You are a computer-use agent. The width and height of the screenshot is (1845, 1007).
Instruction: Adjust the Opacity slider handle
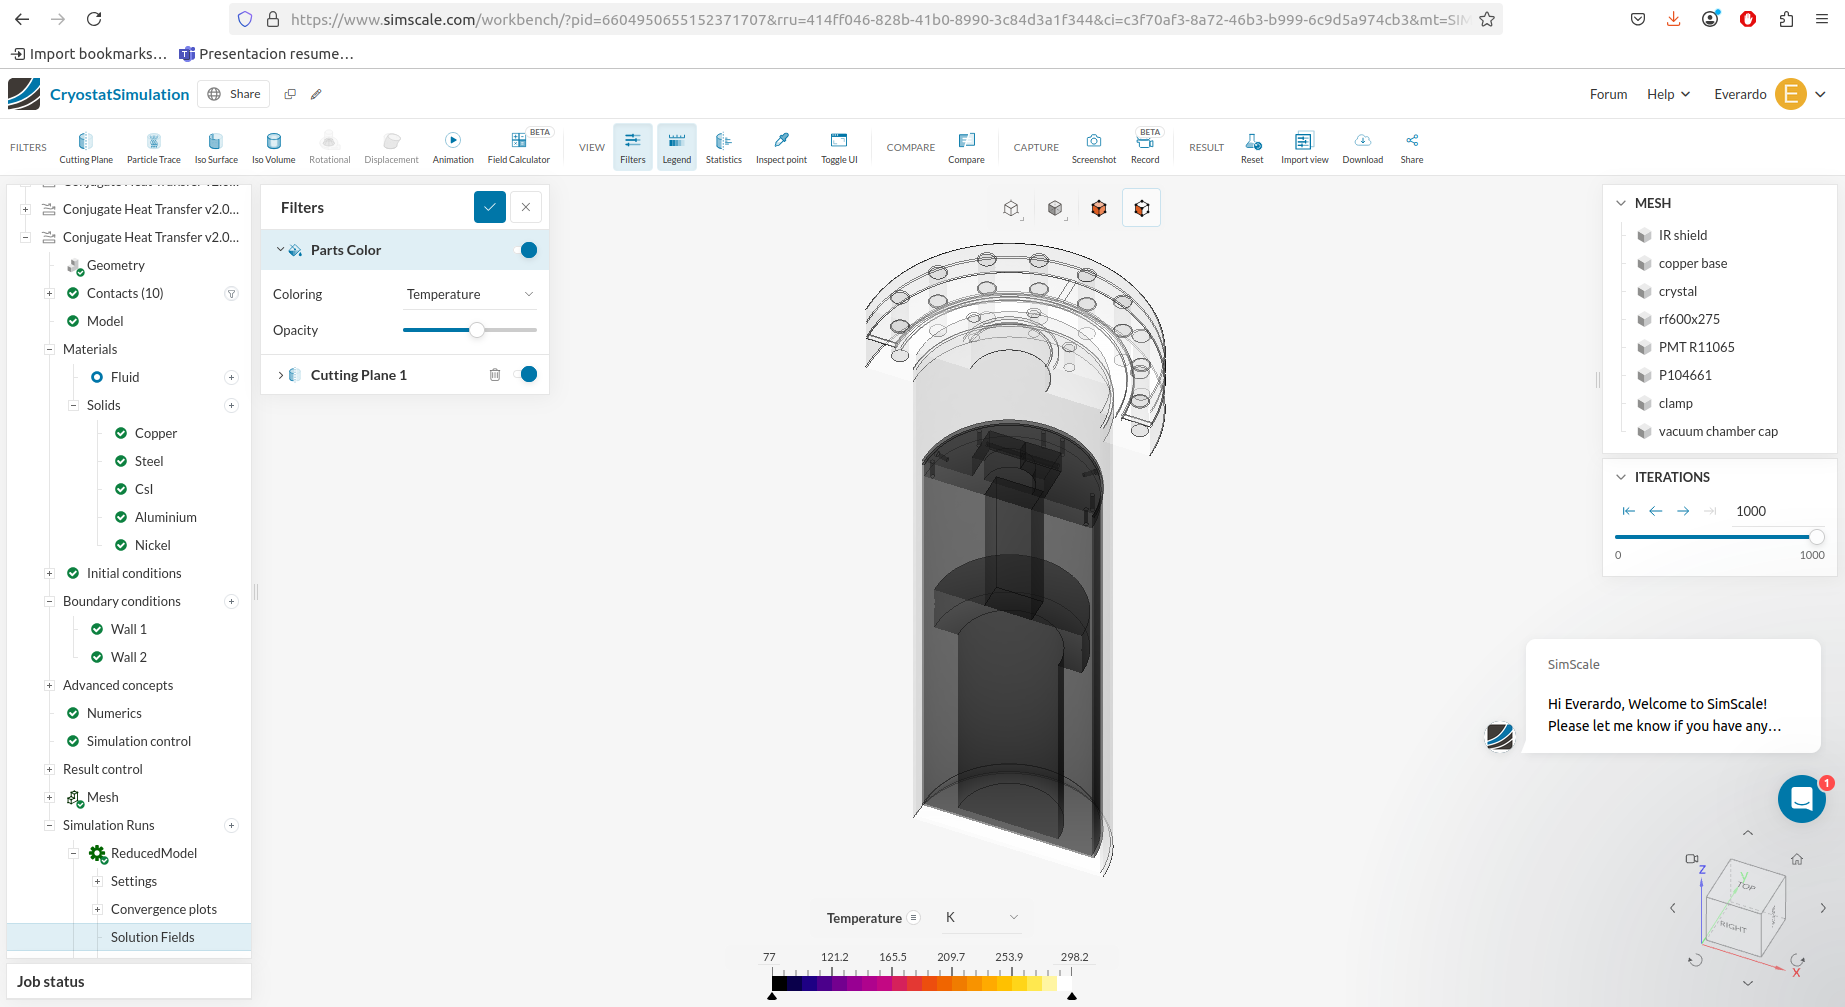(477, 330)
